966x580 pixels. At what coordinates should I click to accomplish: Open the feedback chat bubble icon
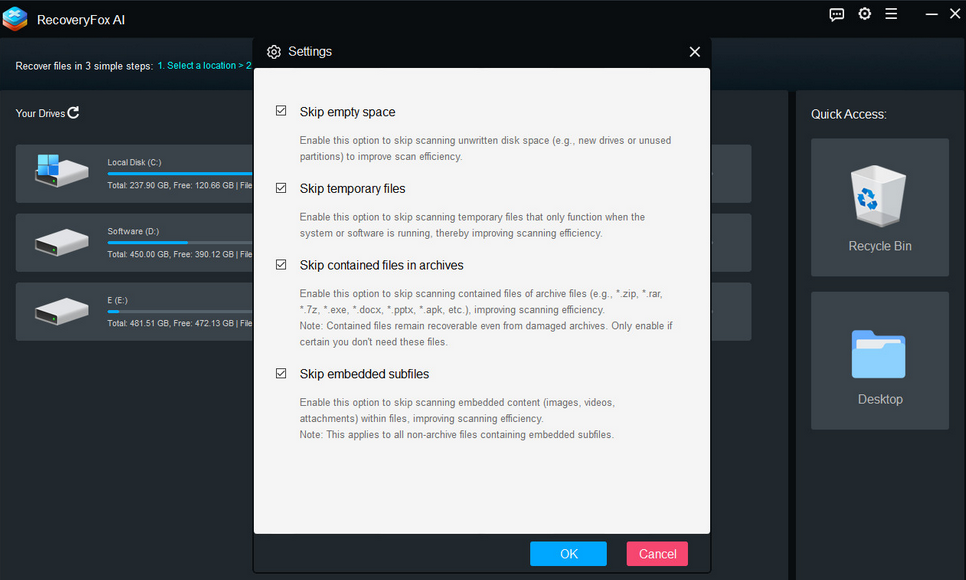836,14
